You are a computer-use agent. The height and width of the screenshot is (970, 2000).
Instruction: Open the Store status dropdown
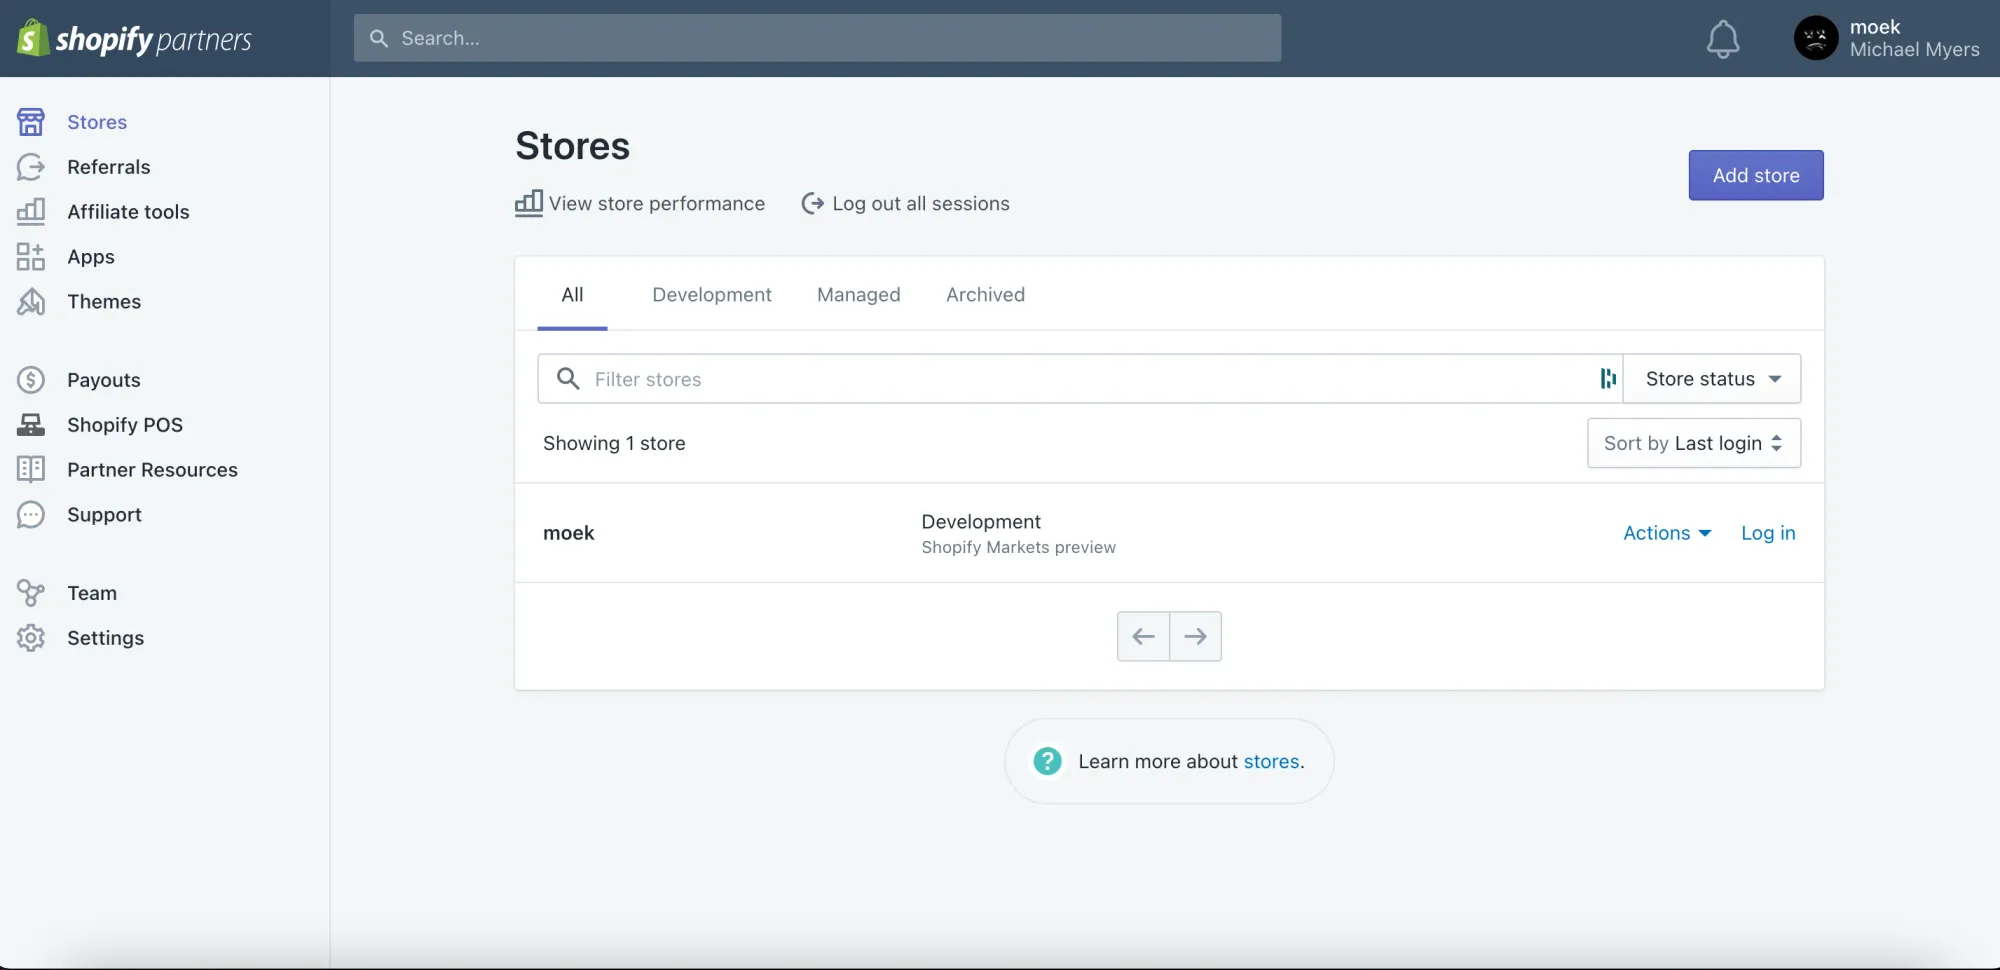point(1712,379)
